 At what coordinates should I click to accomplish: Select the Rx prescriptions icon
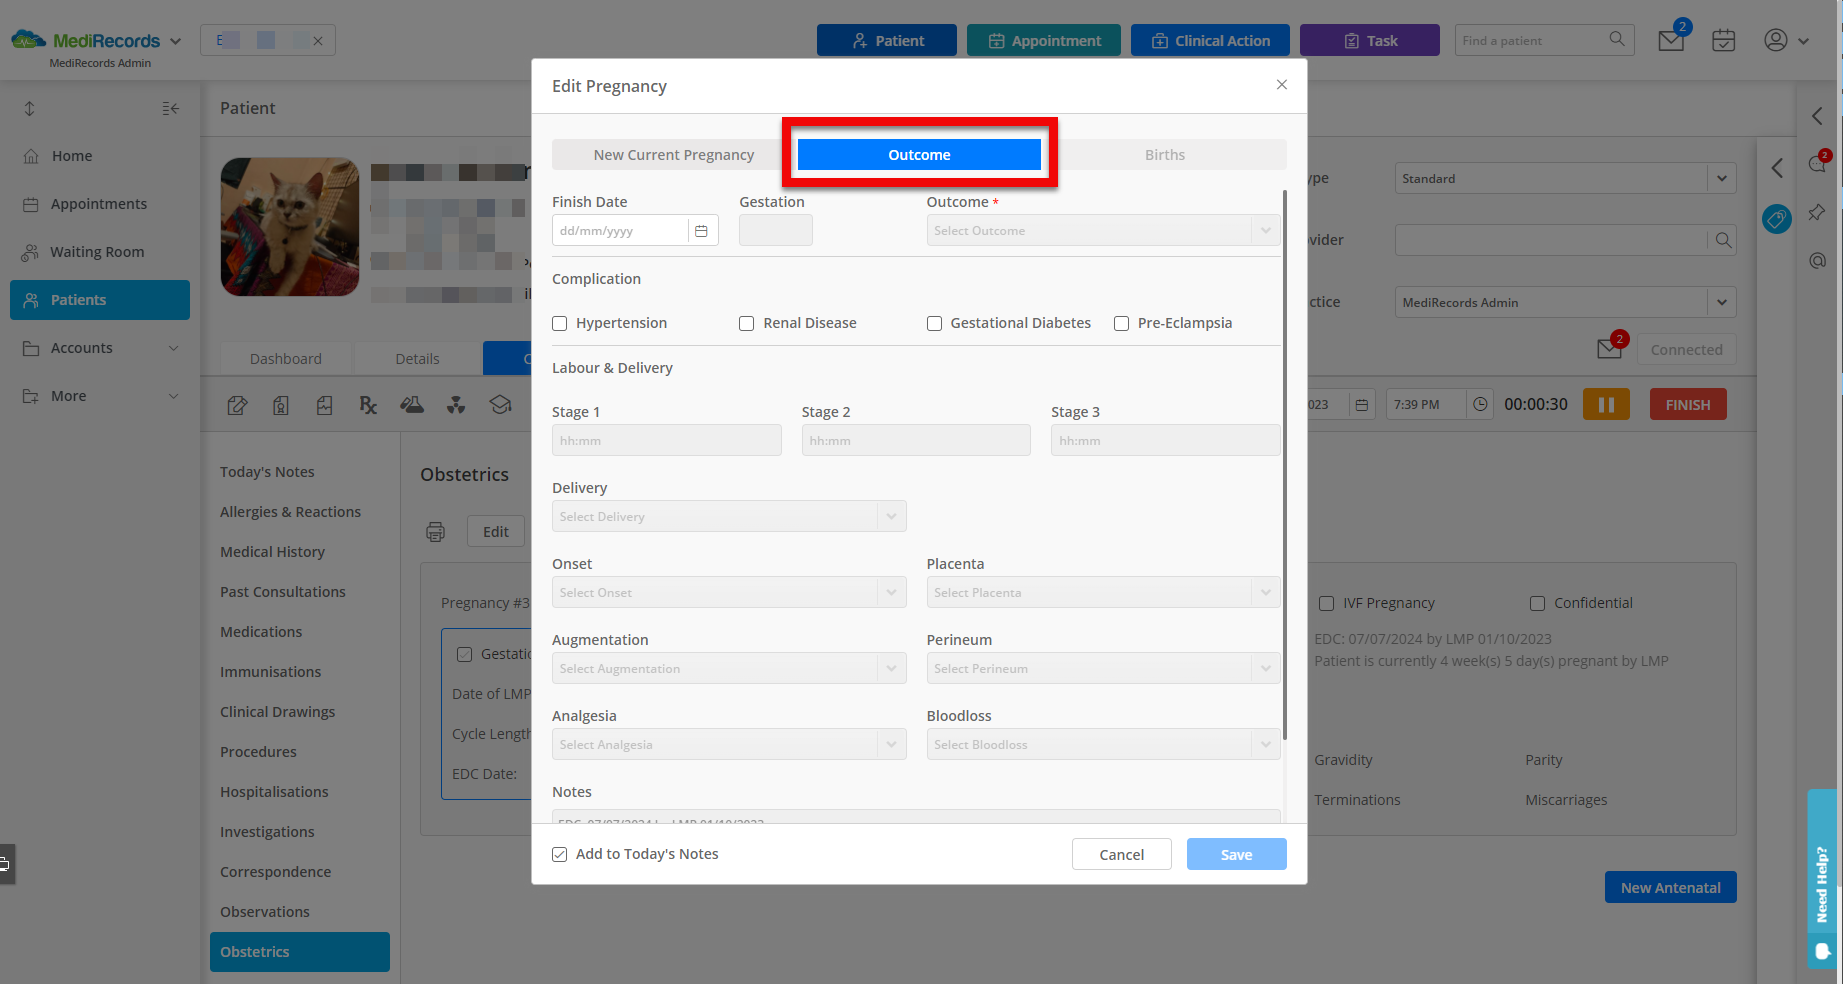click(368, 405)
